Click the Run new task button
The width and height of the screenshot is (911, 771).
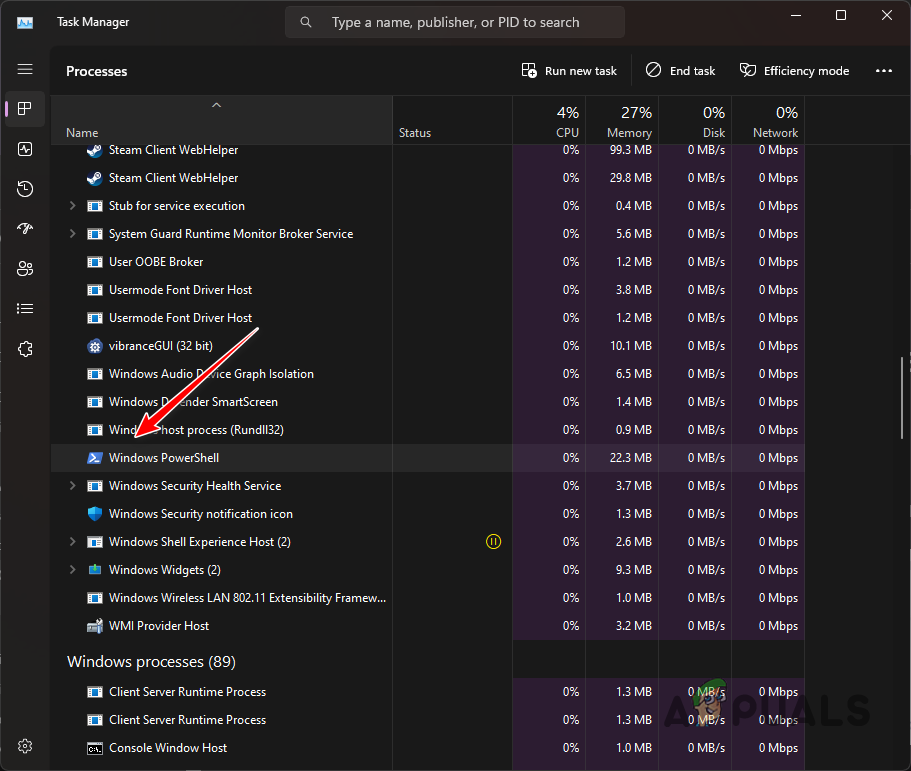pyautogui.click(x=569, y=70)
